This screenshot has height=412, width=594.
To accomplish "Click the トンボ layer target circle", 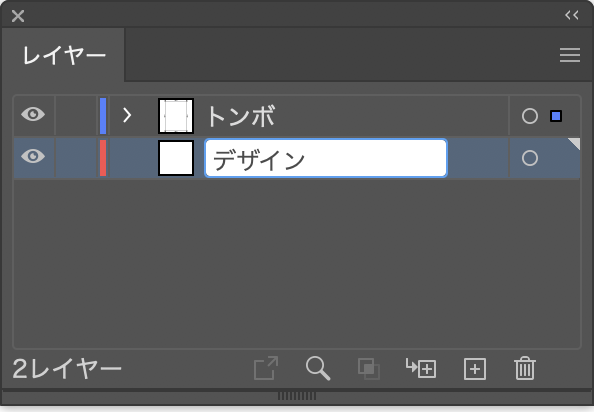I will [530, 116].
